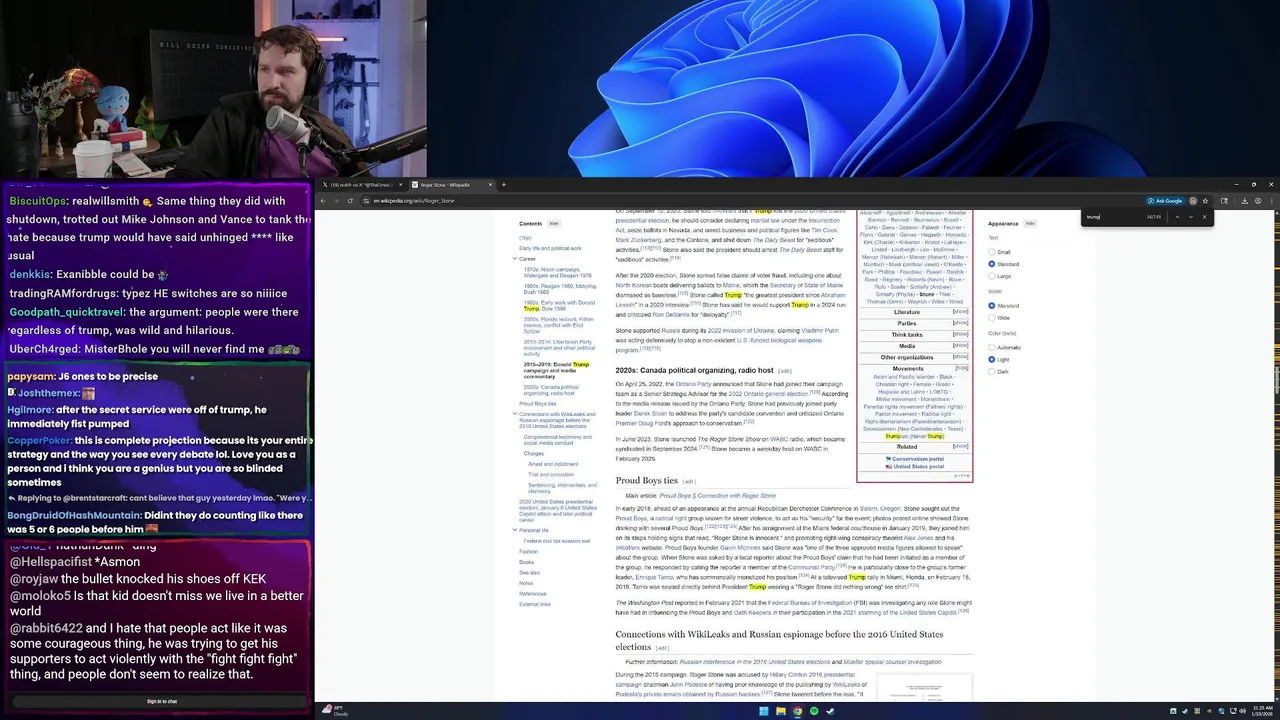Close the Roger Stone Wikipedia tab
The height and width of the screenshot is (720, 1280).
click(490, 185)
